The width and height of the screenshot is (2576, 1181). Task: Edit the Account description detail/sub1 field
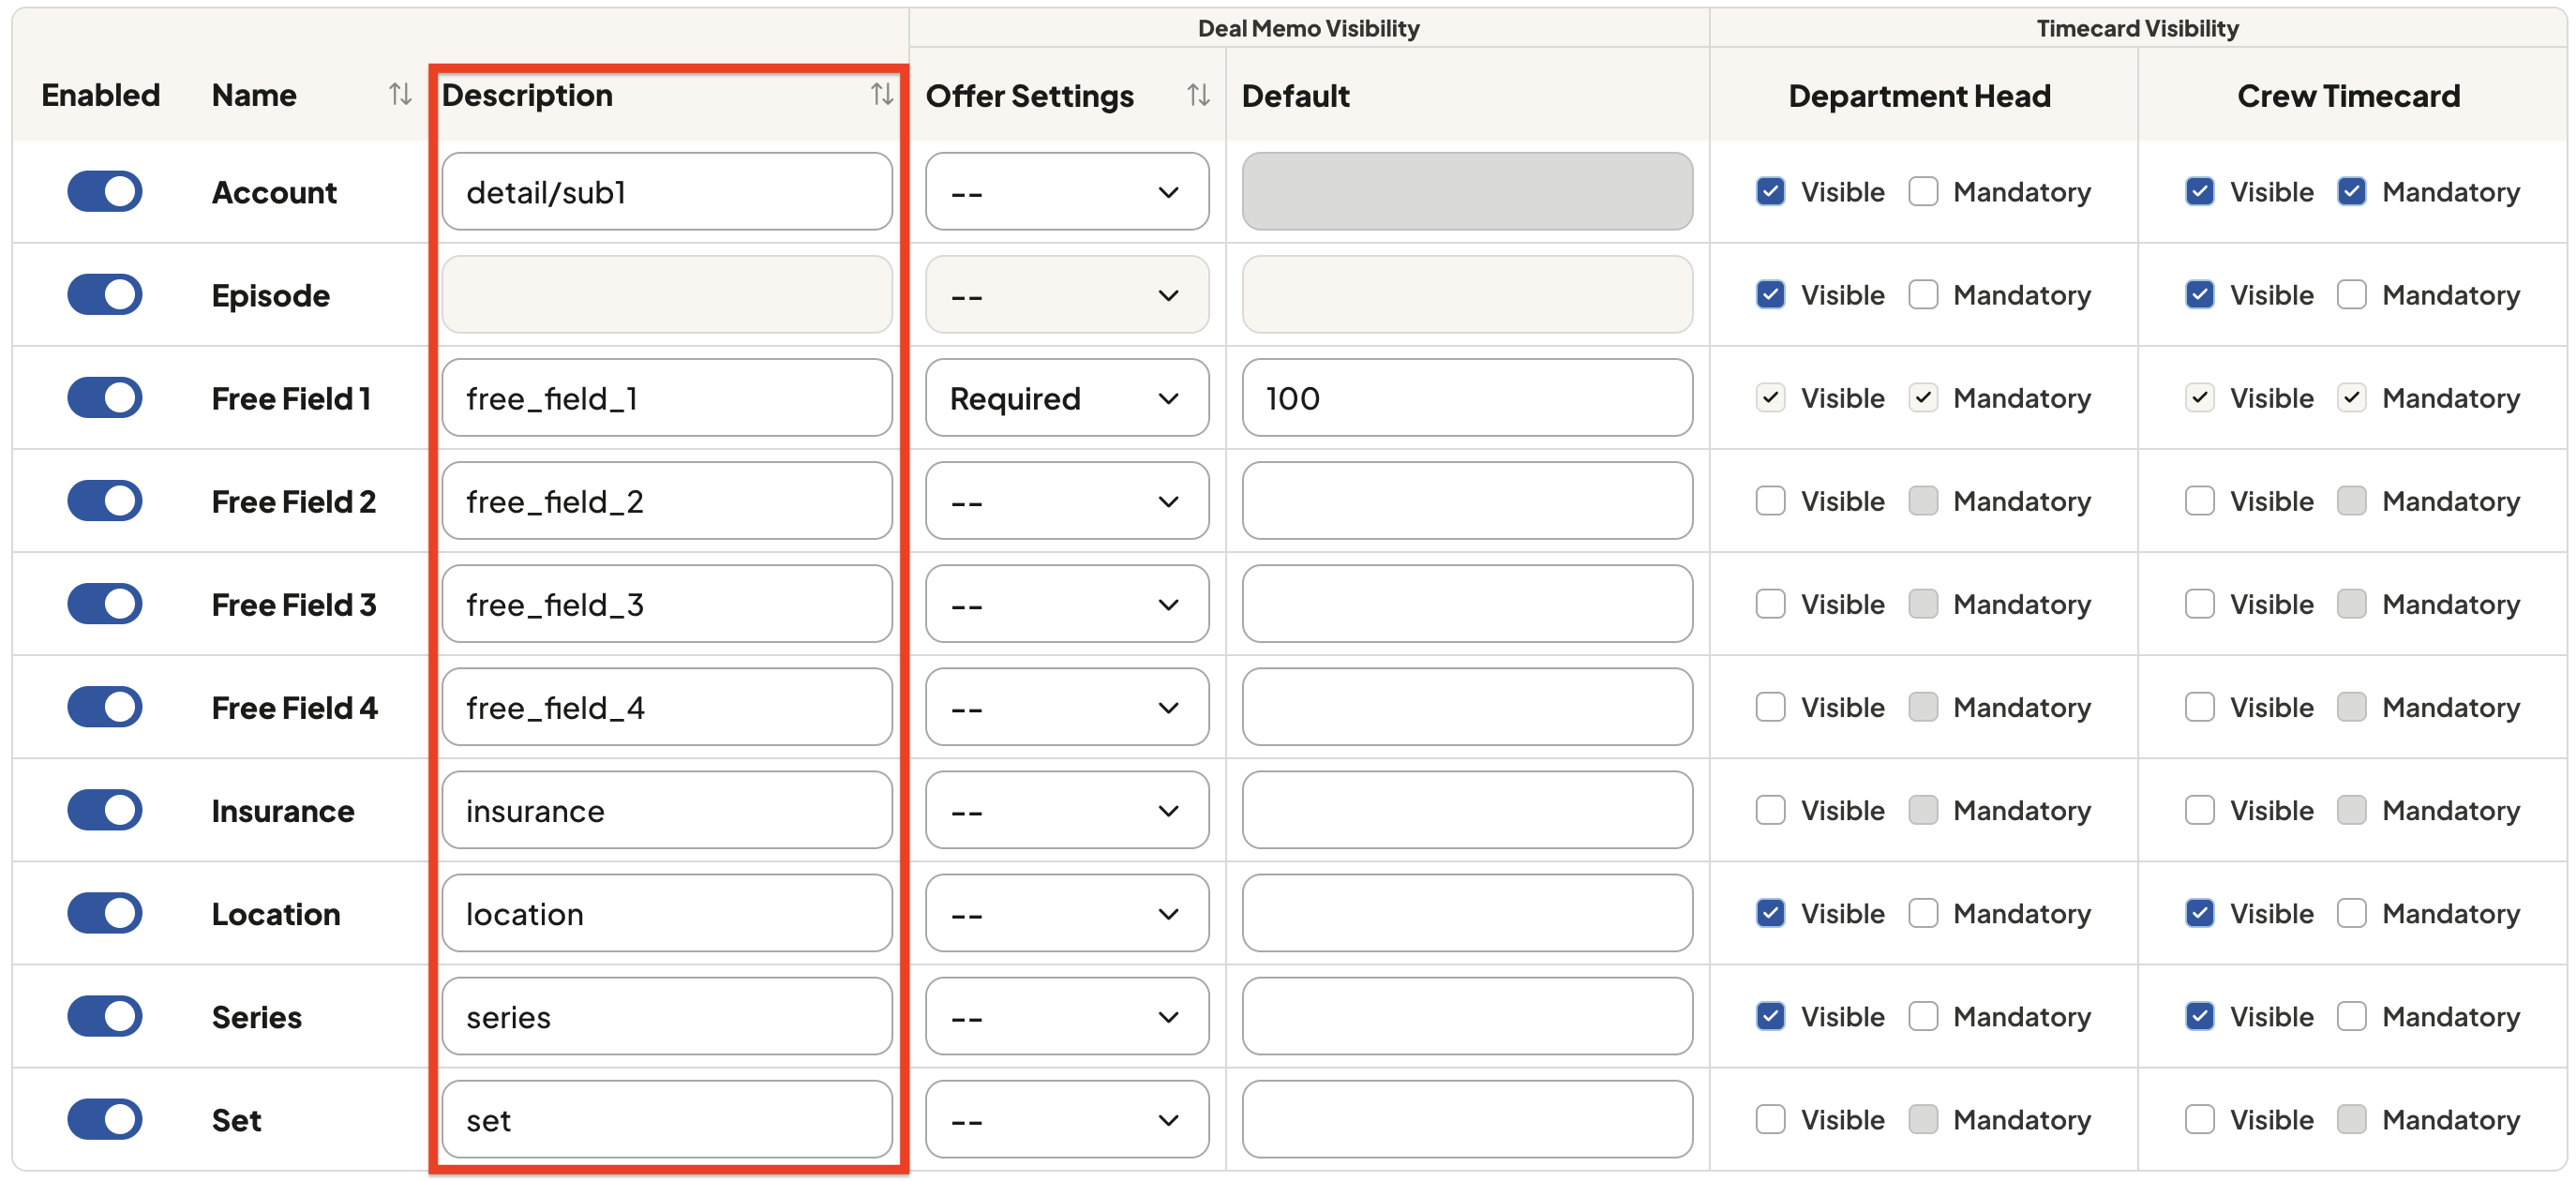[x=667, y=191]
